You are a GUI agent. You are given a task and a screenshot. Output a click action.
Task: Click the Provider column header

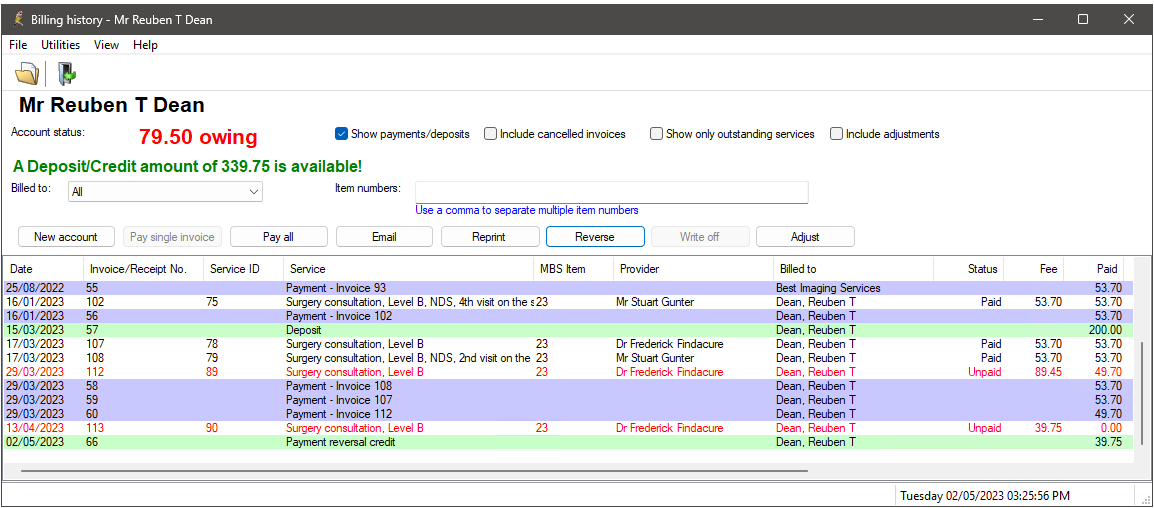693,269
